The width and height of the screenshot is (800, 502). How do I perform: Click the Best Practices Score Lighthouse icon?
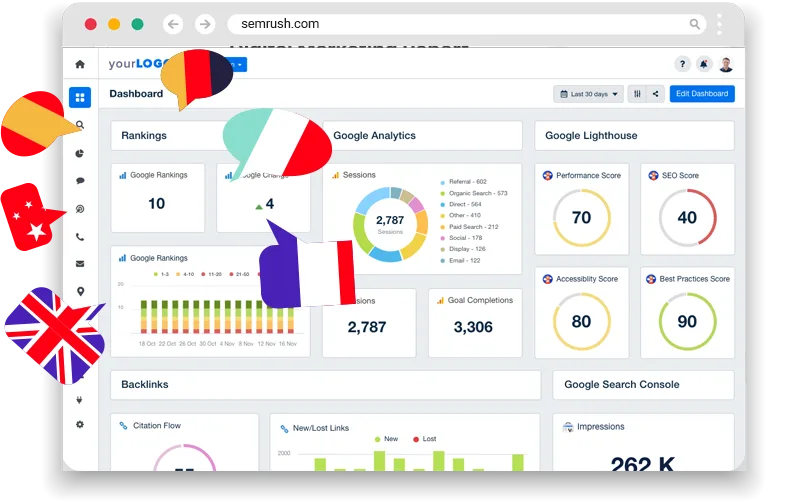[x=651, y=279]
